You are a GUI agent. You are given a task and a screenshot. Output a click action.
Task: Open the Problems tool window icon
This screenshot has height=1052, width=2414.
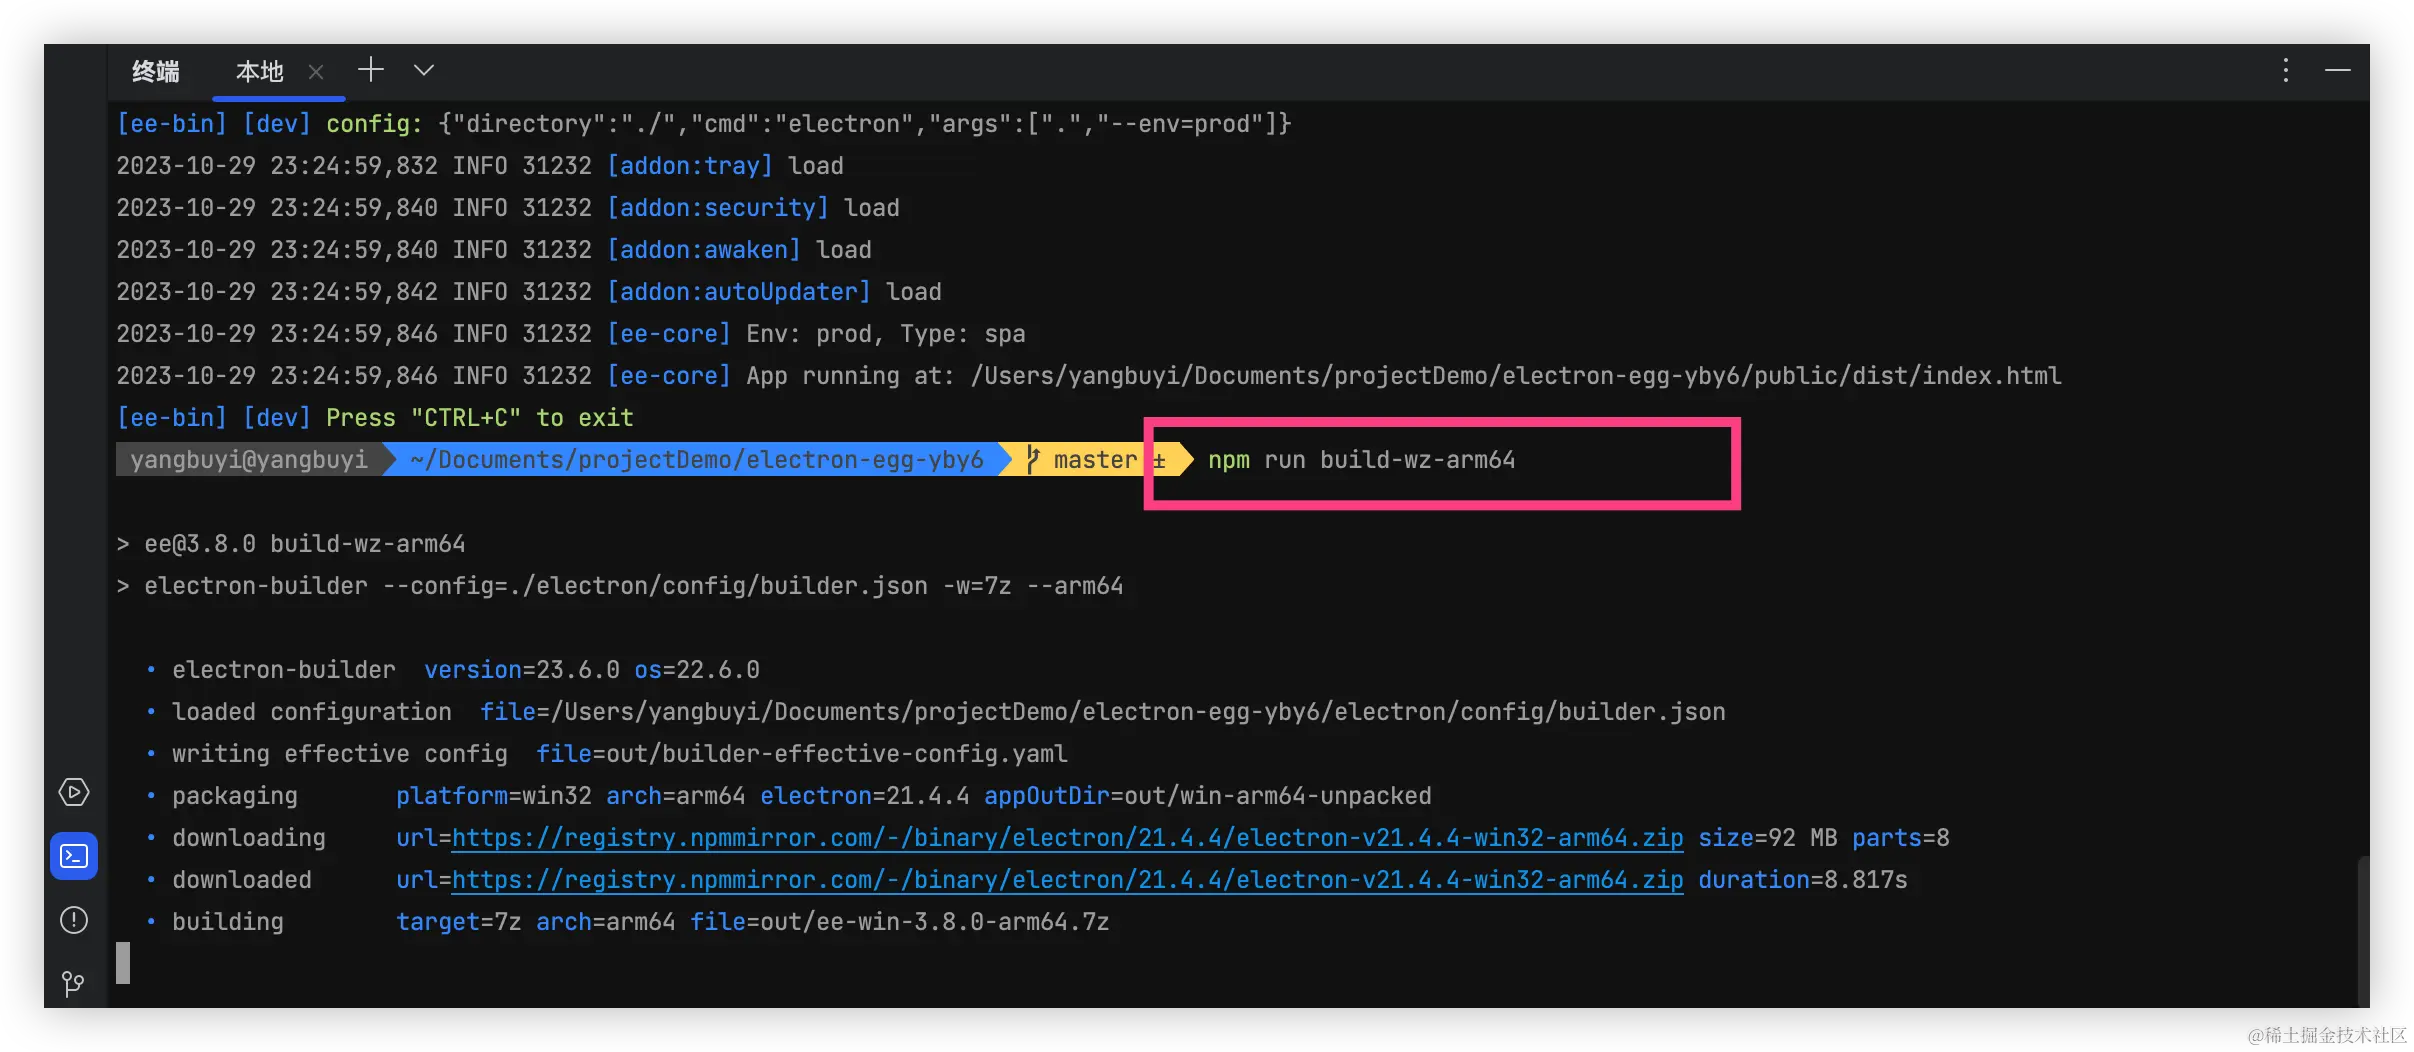click(x=74, y=920)
